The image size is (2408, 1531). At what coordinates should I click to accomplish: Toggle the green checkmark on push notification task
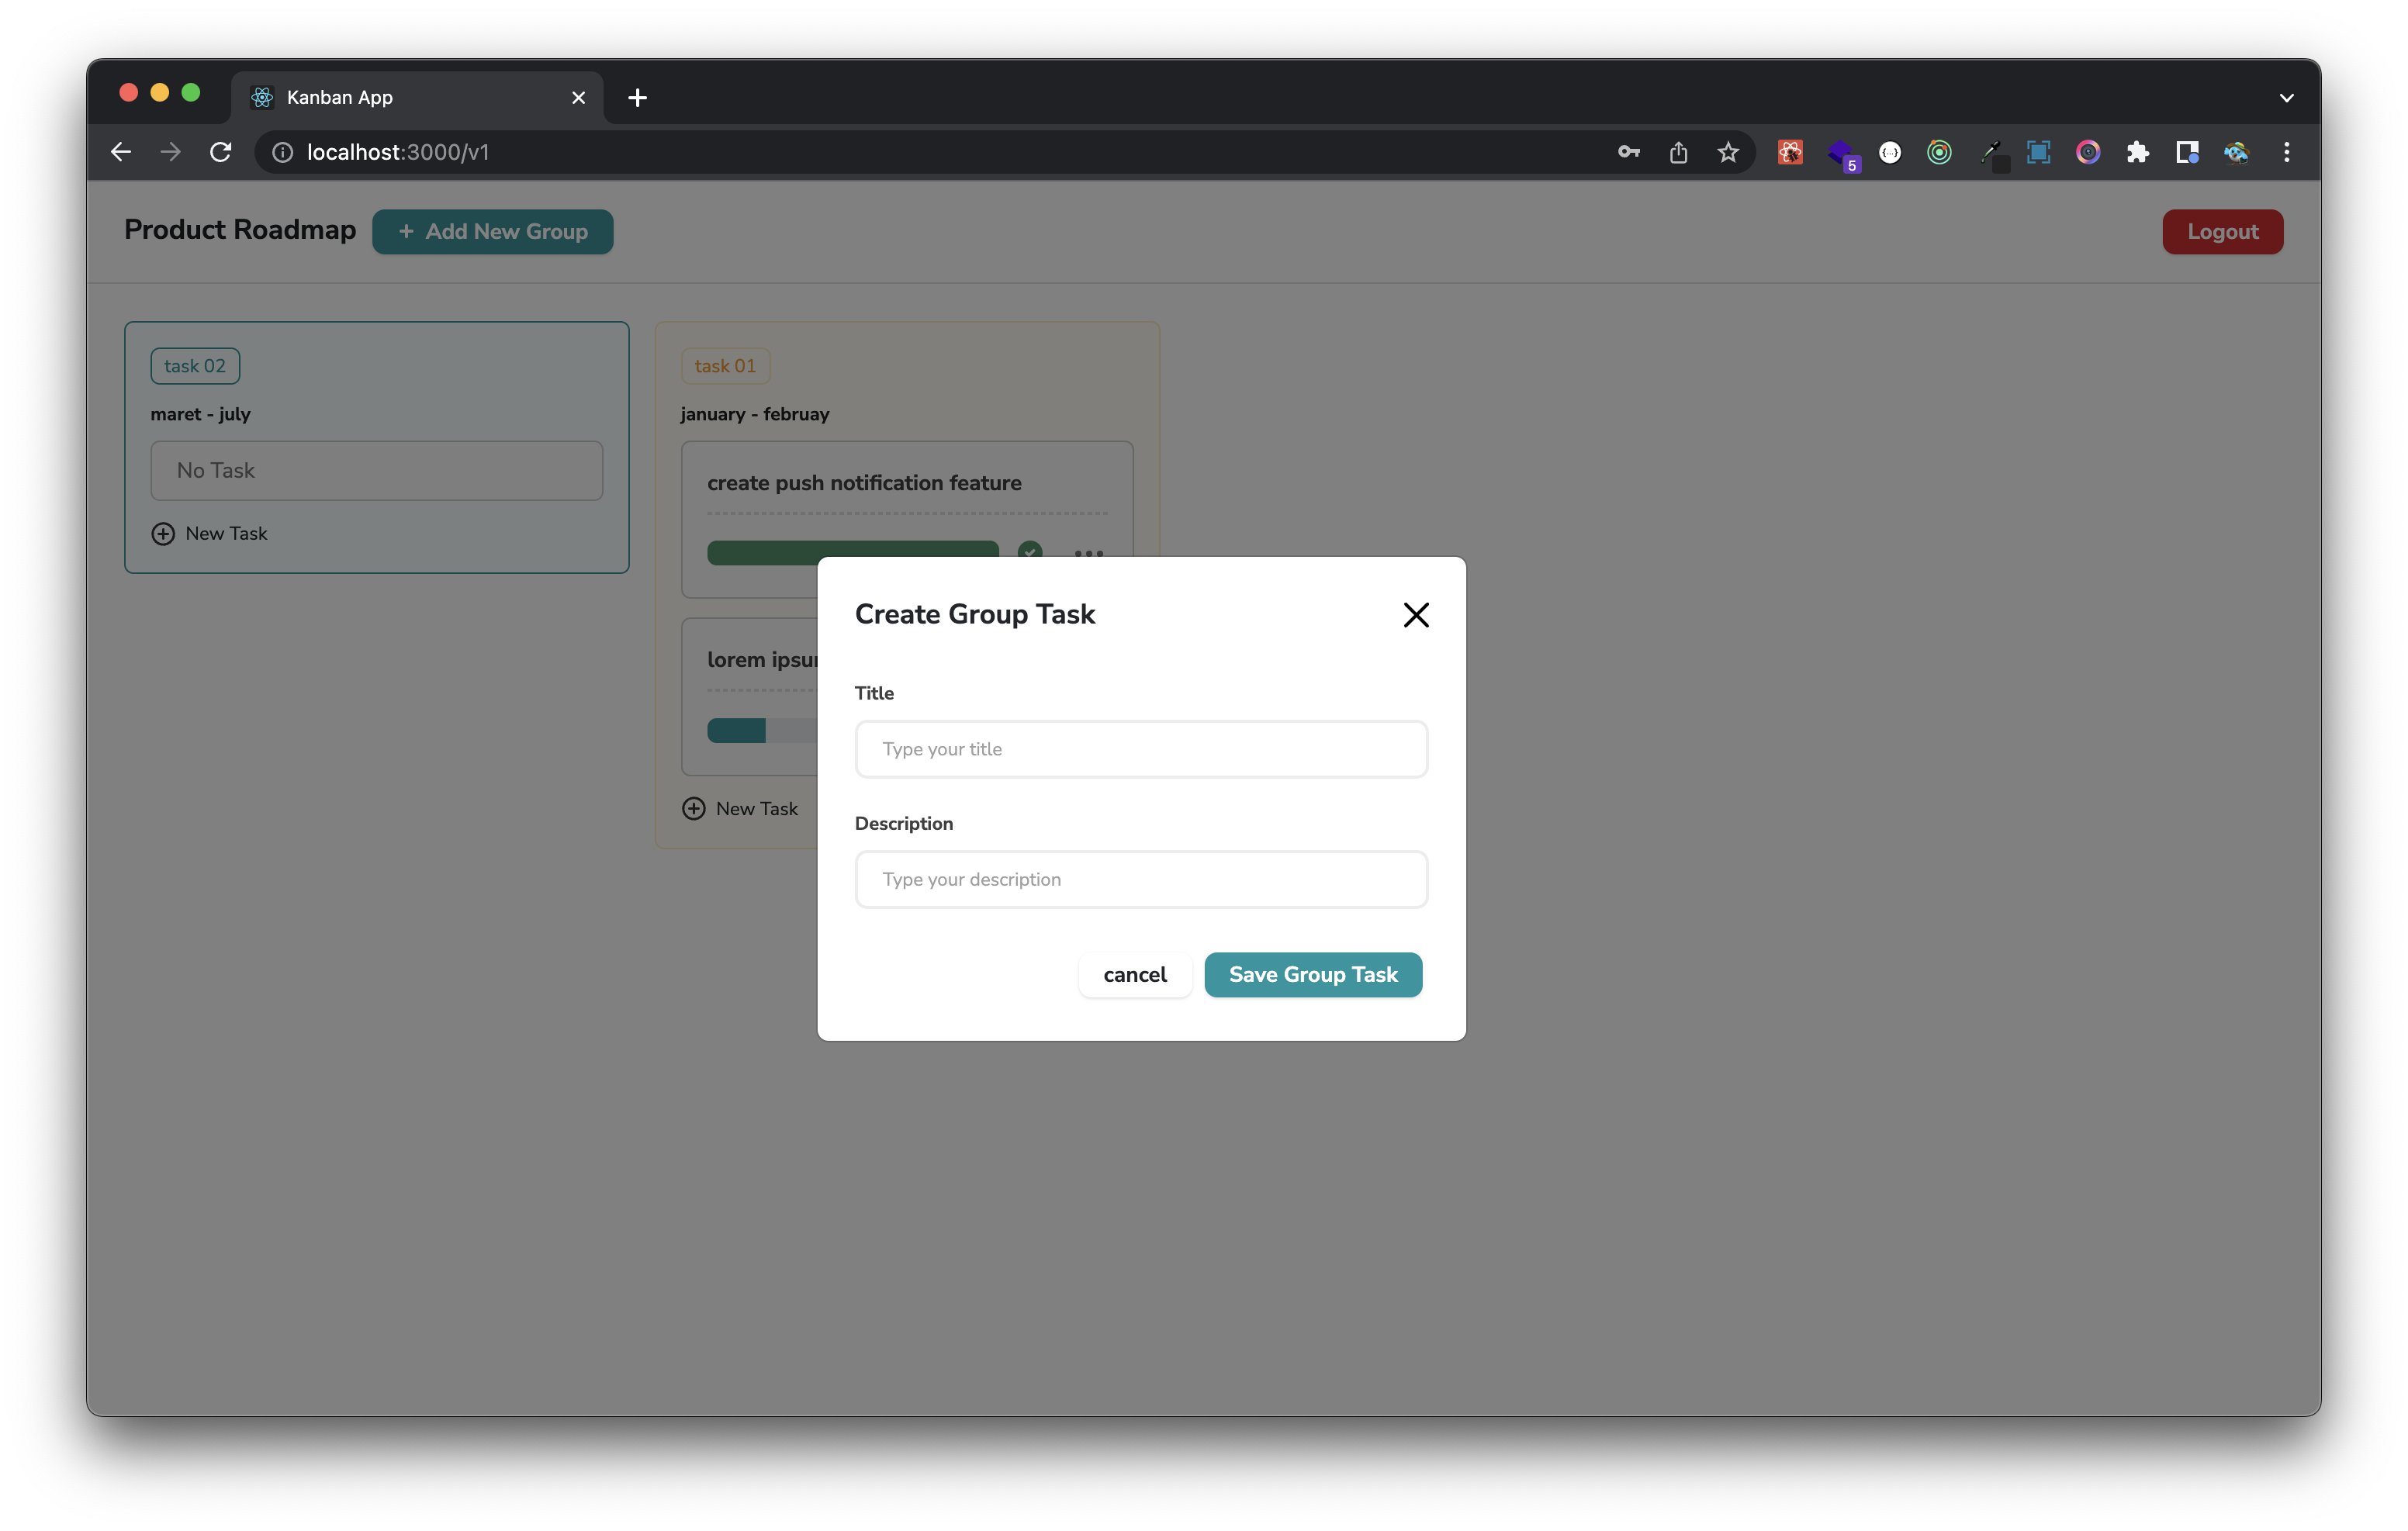coord(1030,552)
